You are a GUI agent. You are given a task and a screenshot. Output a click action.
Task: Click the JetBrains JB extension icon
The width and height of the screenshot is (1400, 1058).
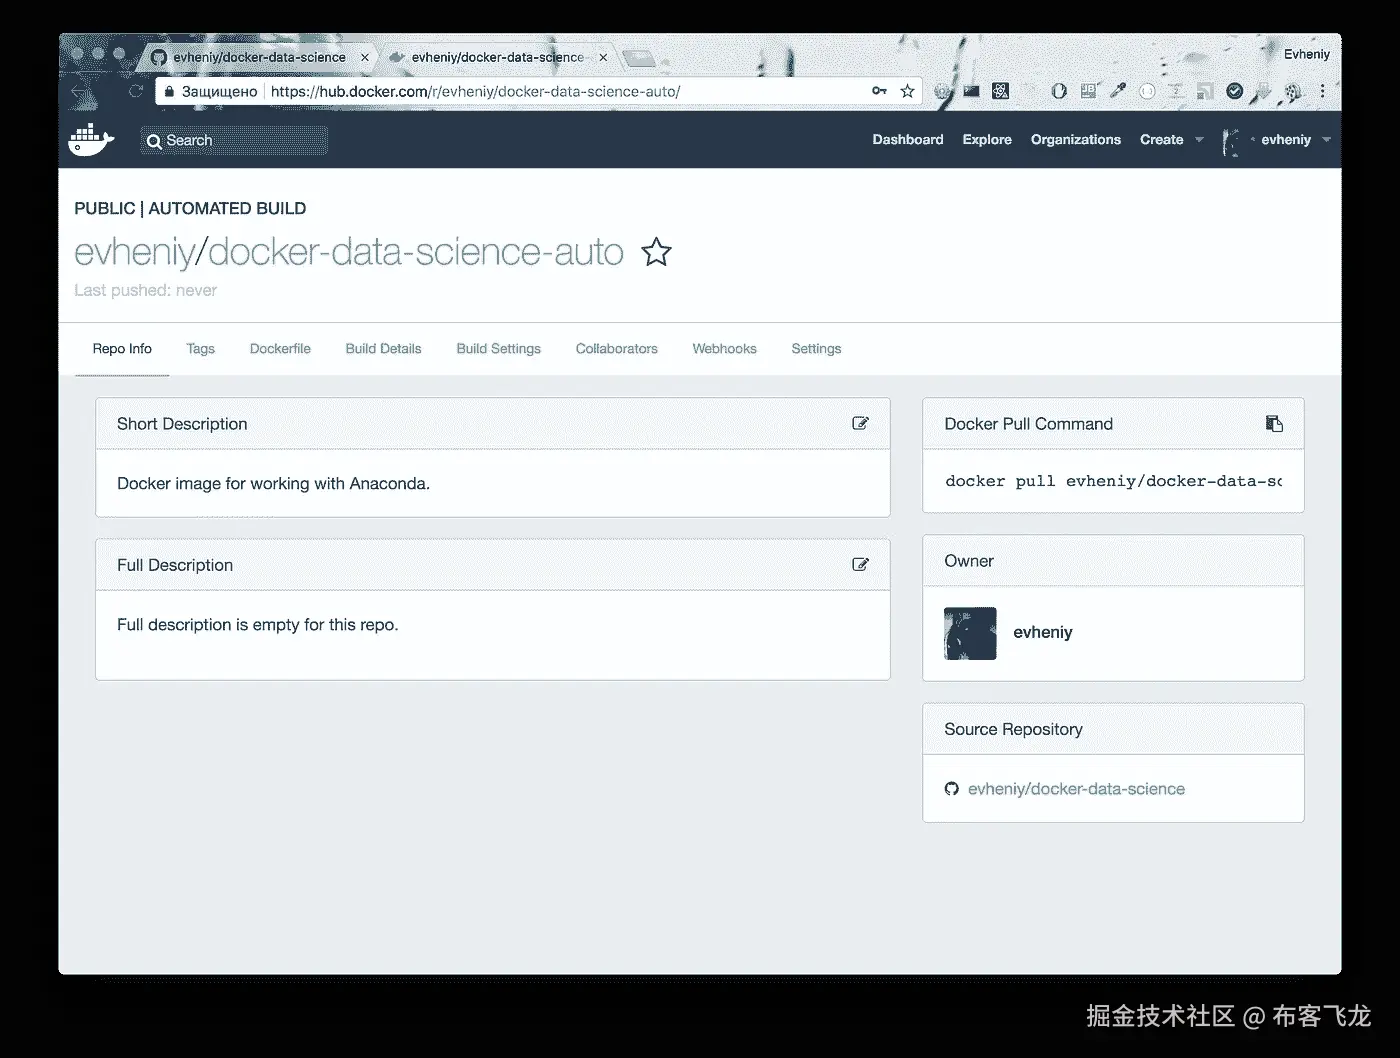[1088, 91]
